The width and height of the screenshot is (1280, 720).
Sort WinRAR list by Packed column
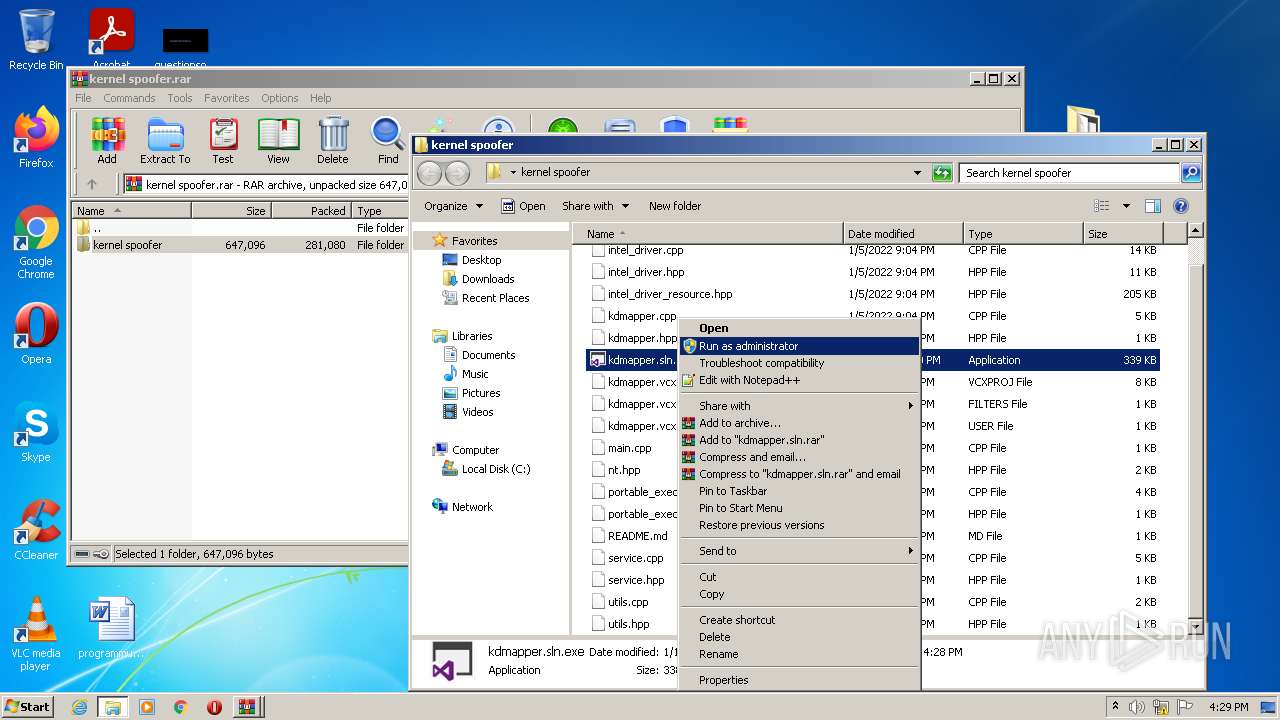pyautogui.click(x=311, y=211)
